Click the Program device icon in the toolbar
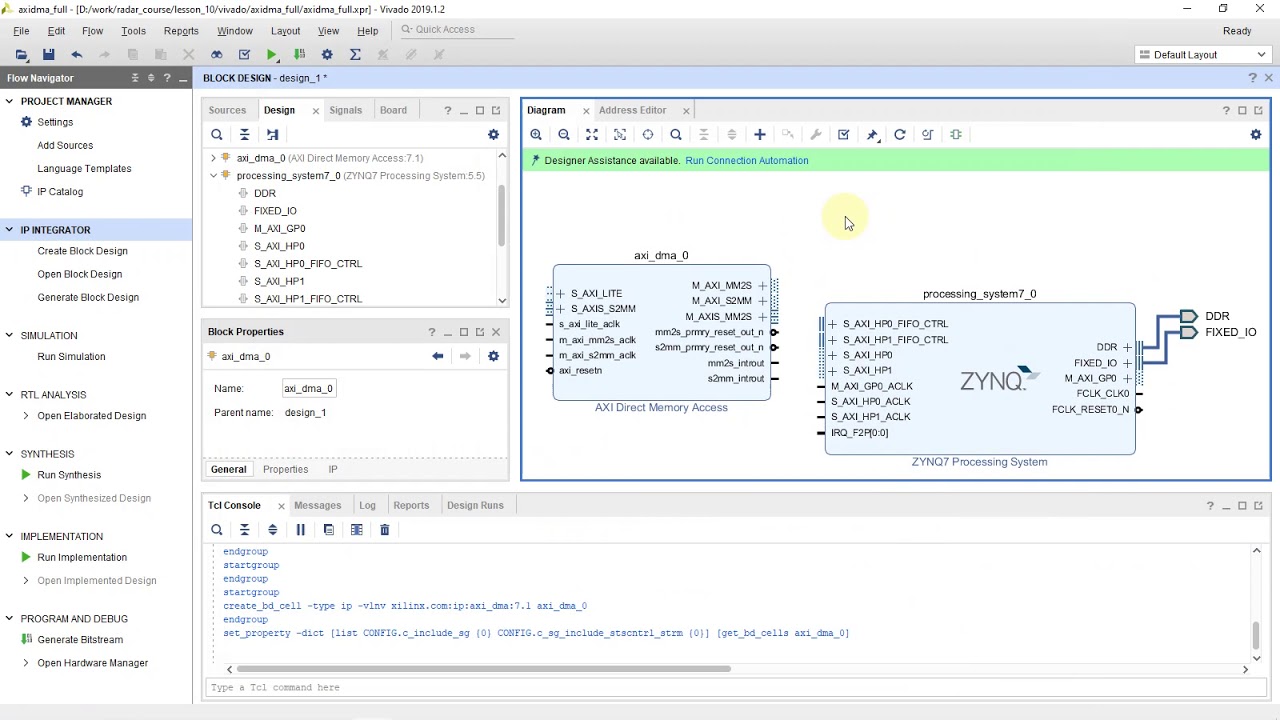This screenshot has width=1280, height=720. pos(299,54)
